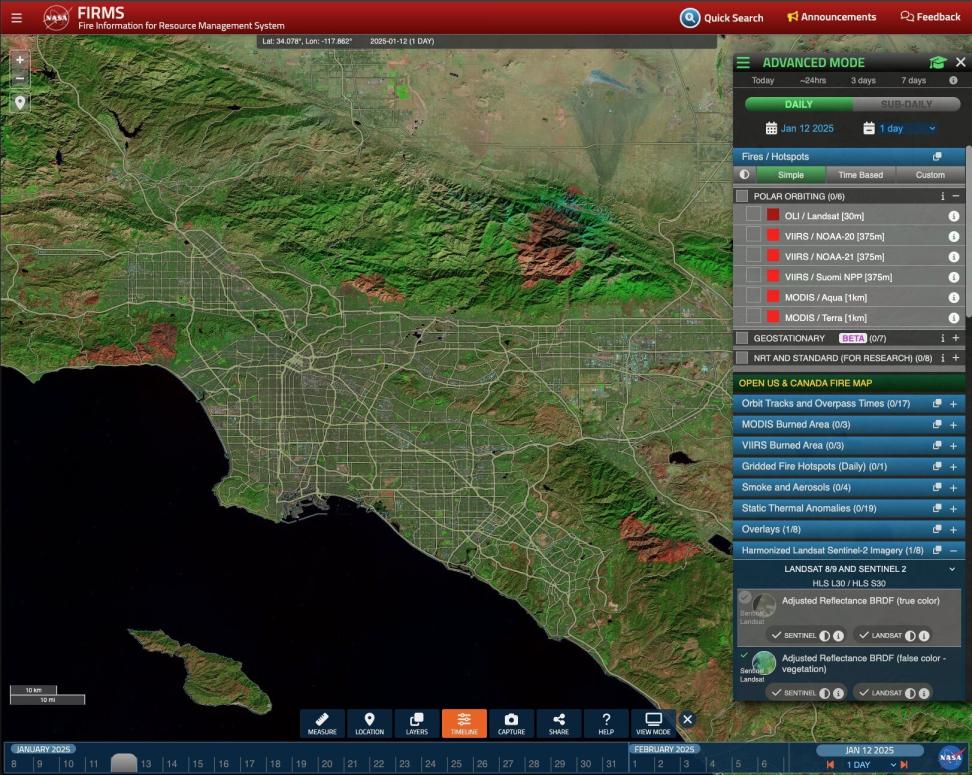
Task: Close the Advanced Mode panel
Action: [960, 62]
